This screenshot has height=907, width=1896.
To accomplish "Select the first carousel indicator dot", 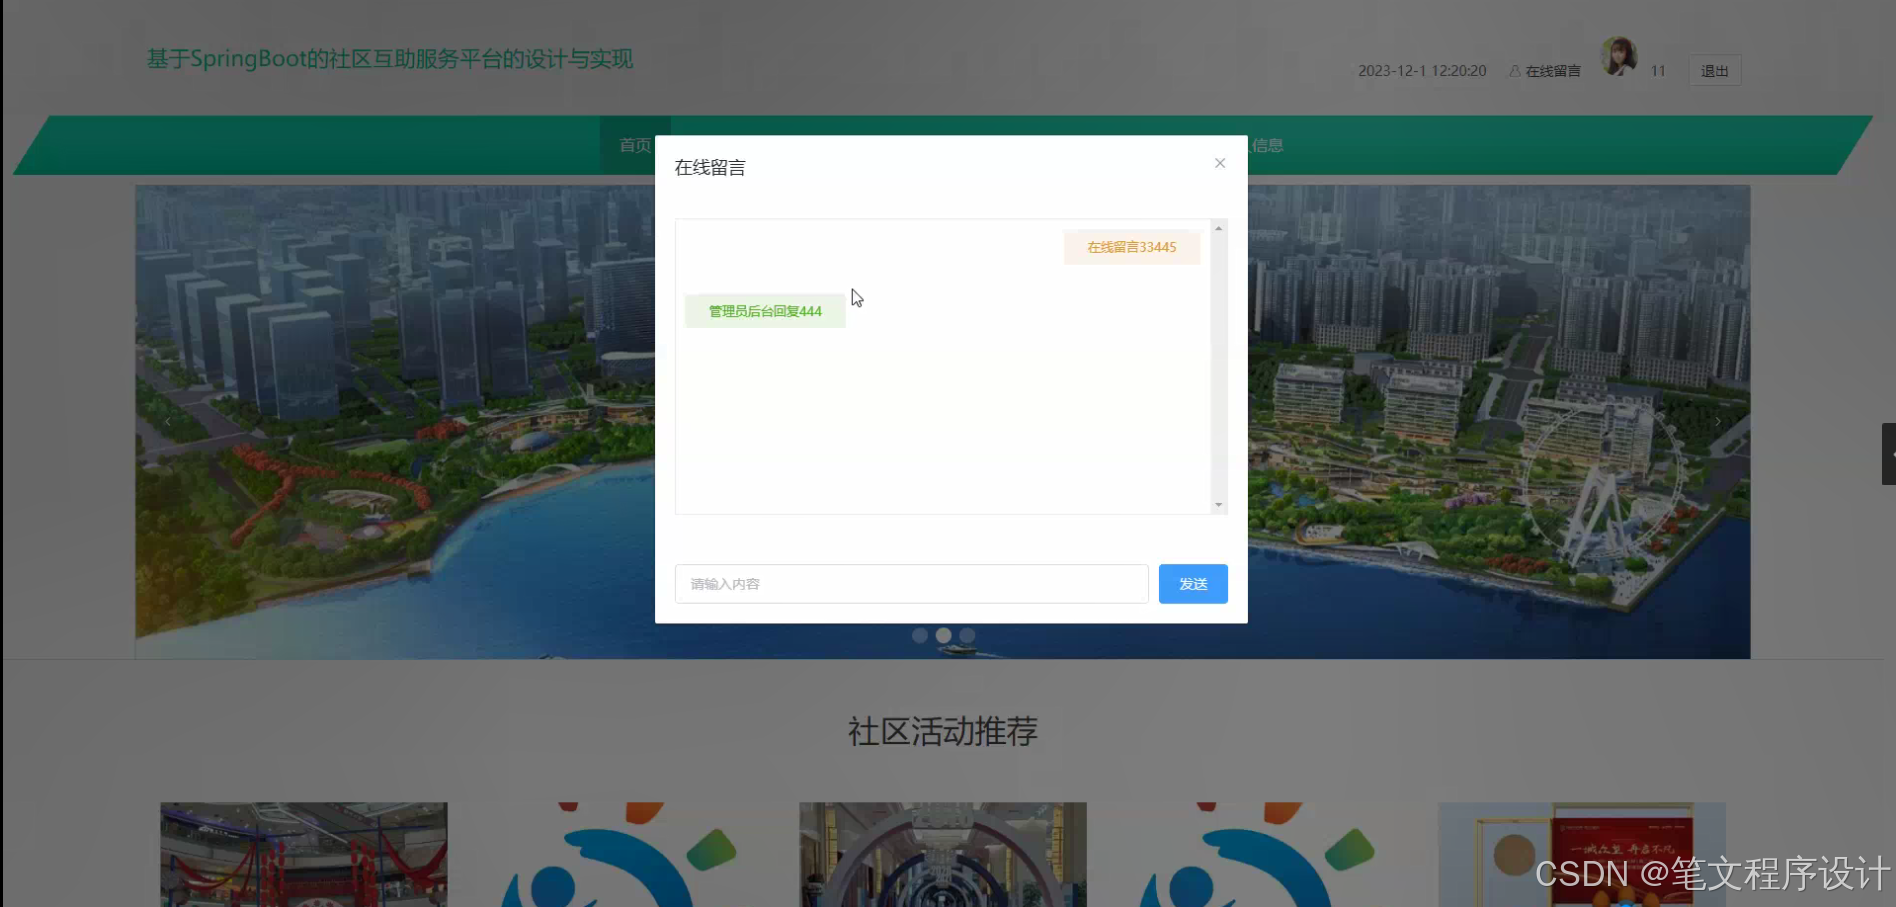I will pyautogui.click(x=919, y=635).
